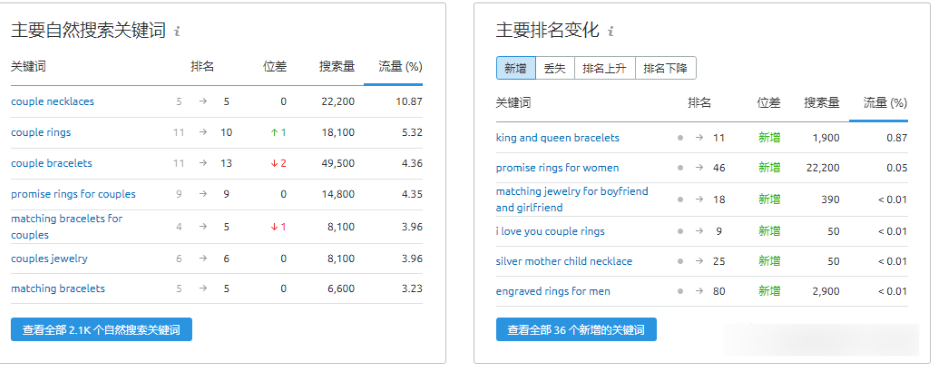Switch to the 丢失 tab

point(555,68)
